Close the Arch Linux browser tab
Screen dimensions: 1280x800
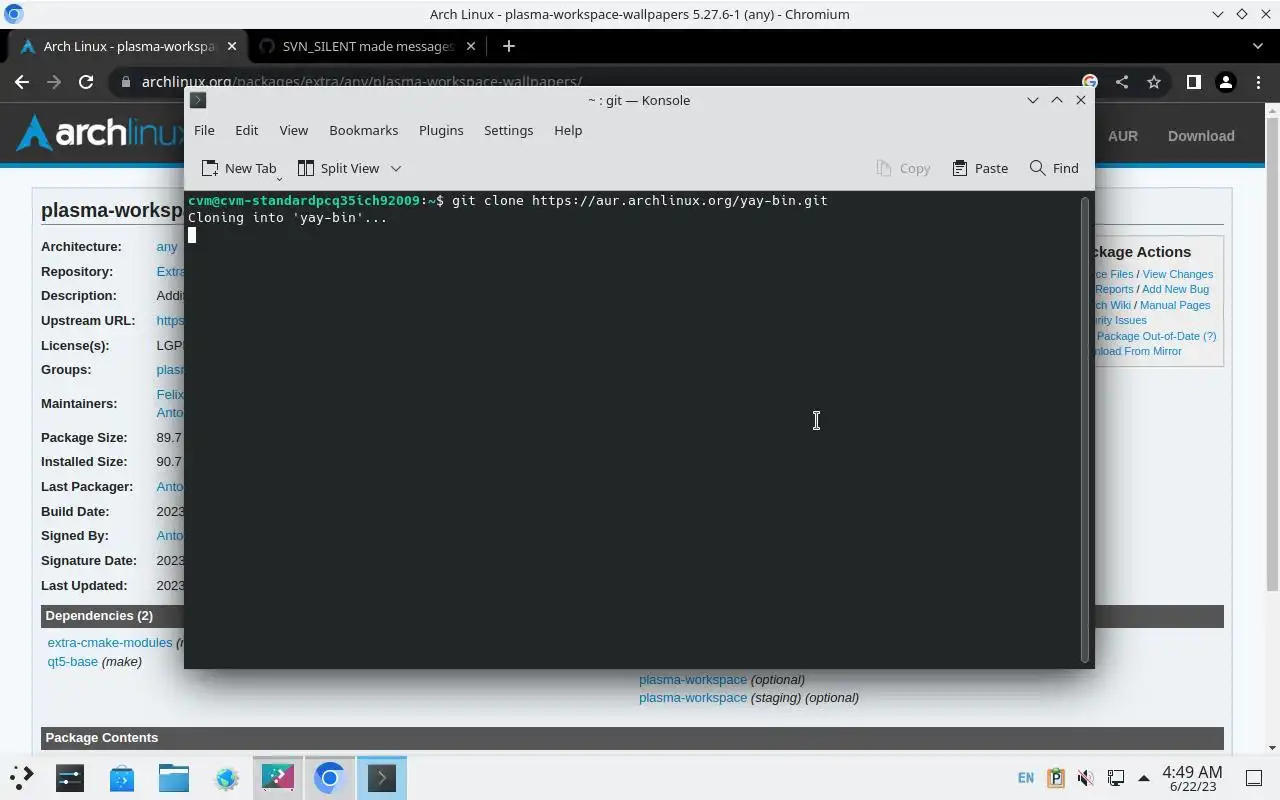pos(231,46)
